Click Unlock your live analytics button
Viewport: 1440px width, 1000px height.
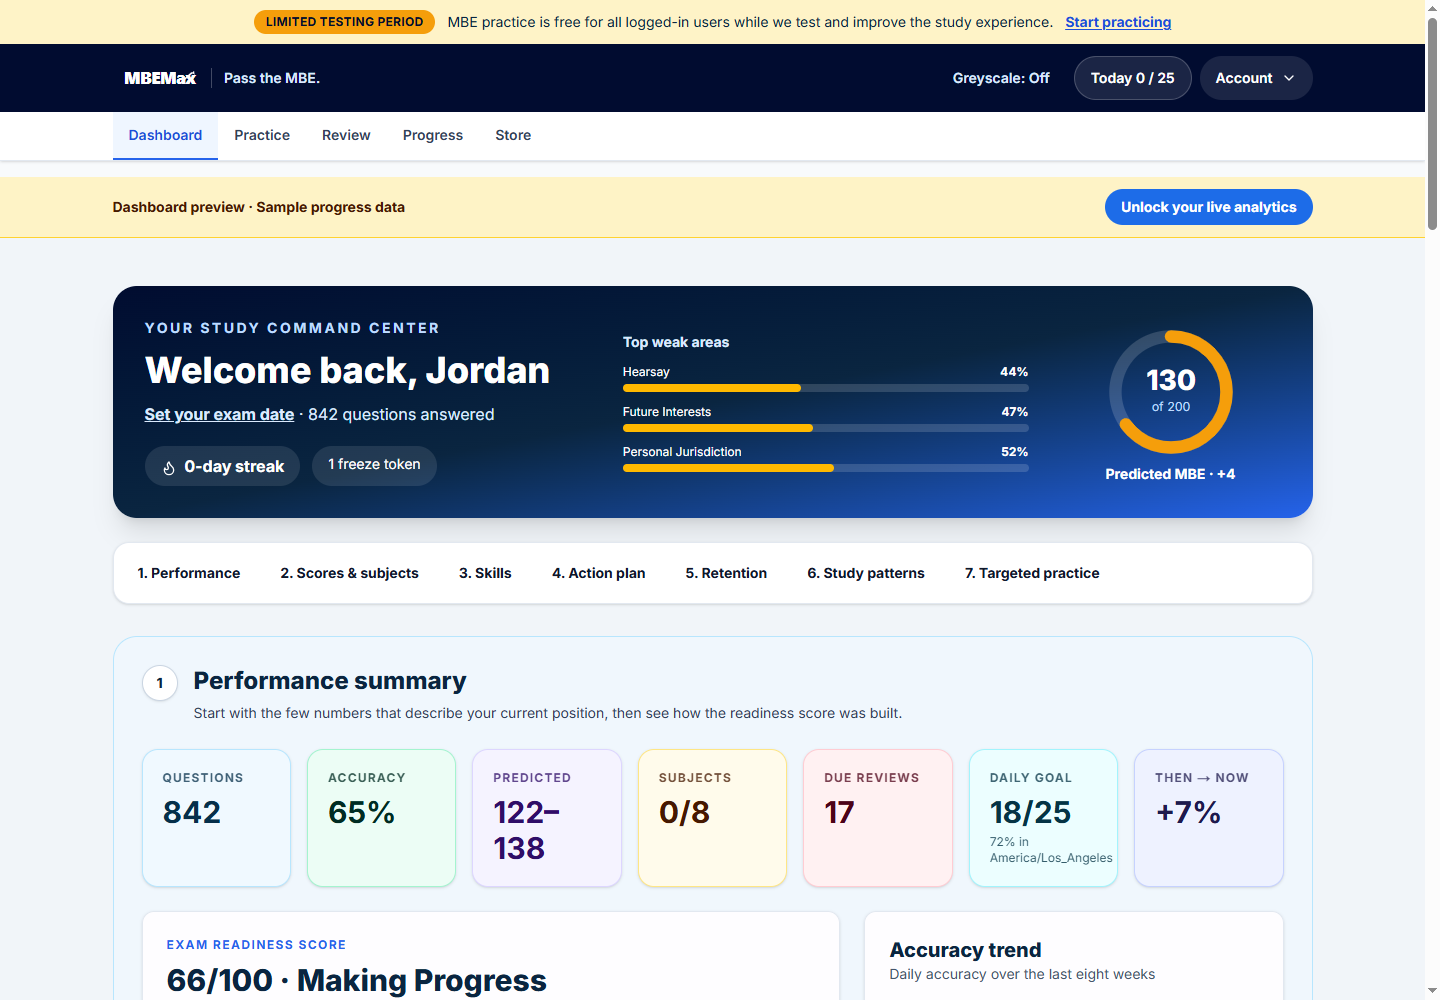tap(1208, 207)
